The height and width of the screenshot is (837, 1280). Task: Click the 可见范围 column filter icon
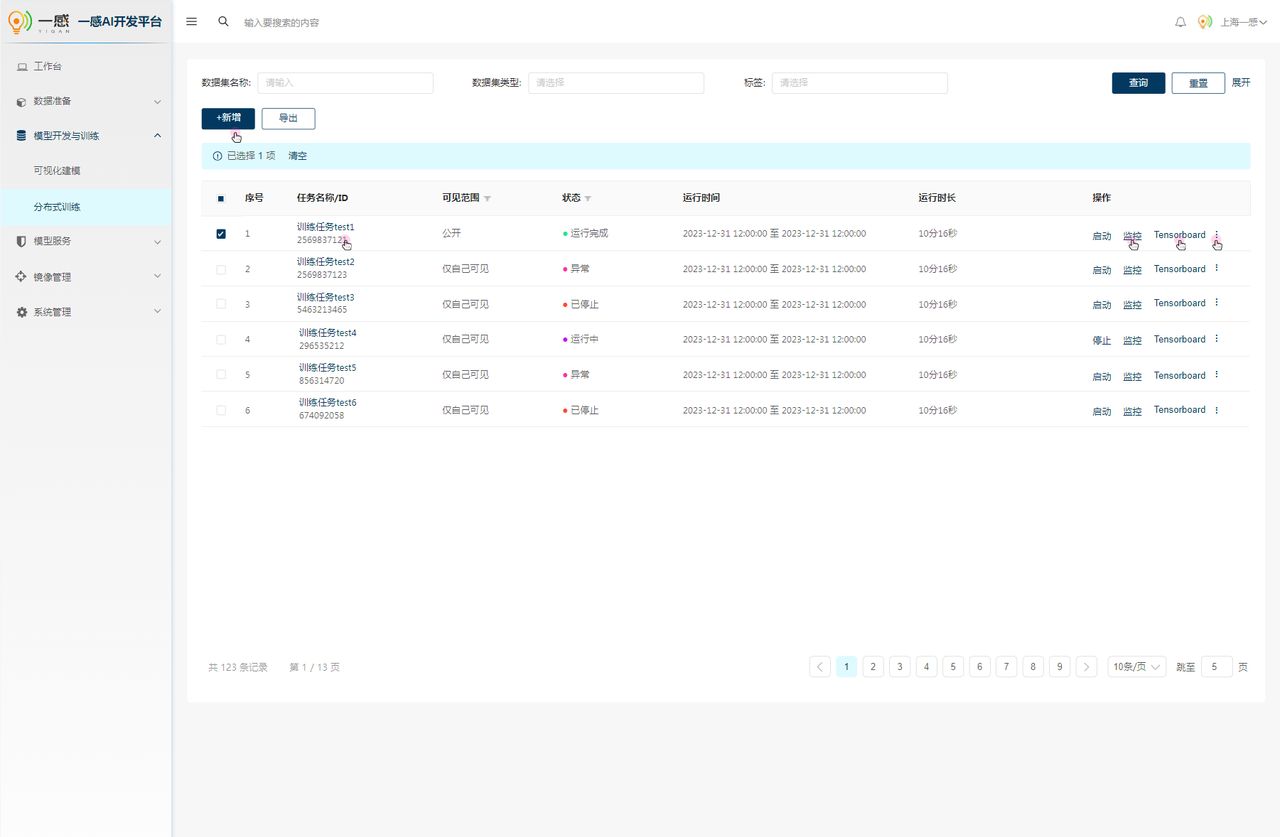(487, 199)
